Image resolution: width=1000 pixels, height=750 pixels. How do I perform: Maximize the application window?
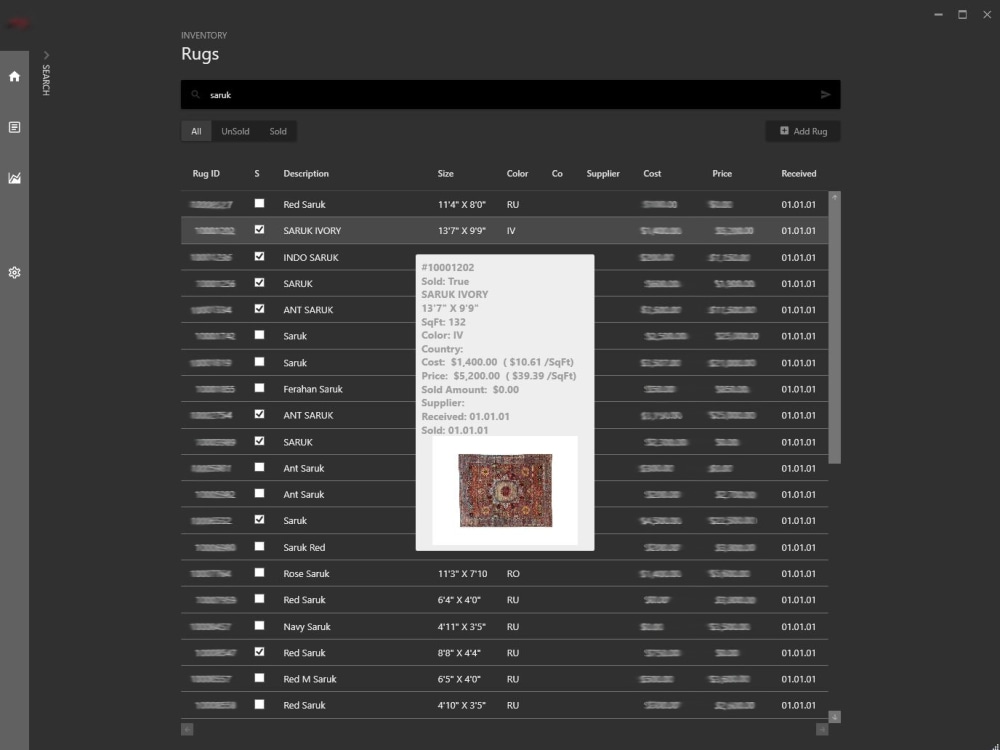pyautogui.click(x=962, y=14)
